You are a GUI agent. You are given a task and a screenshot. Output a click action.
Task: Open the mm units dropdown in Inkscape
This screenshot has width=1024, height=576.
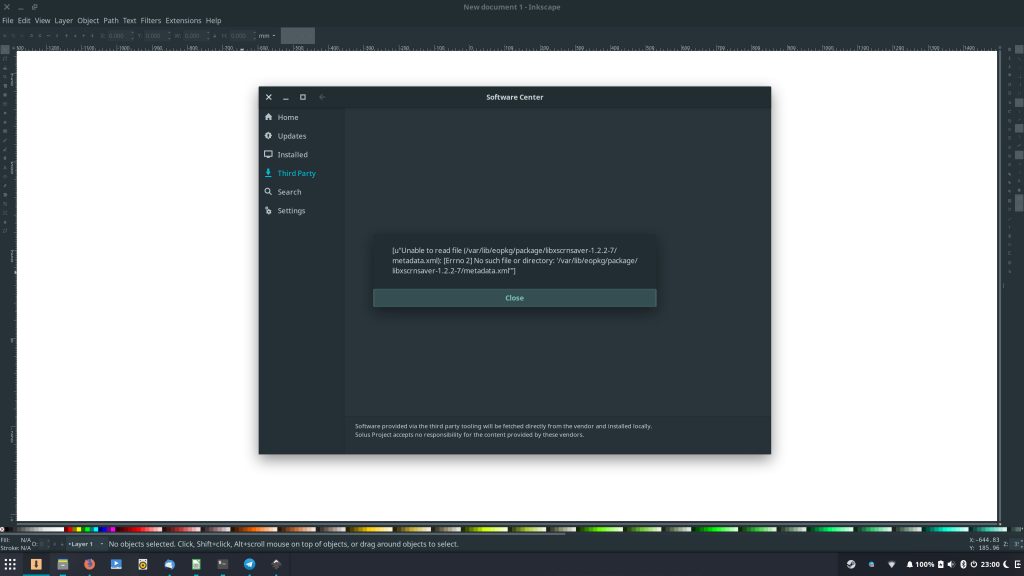coord(267,36)
